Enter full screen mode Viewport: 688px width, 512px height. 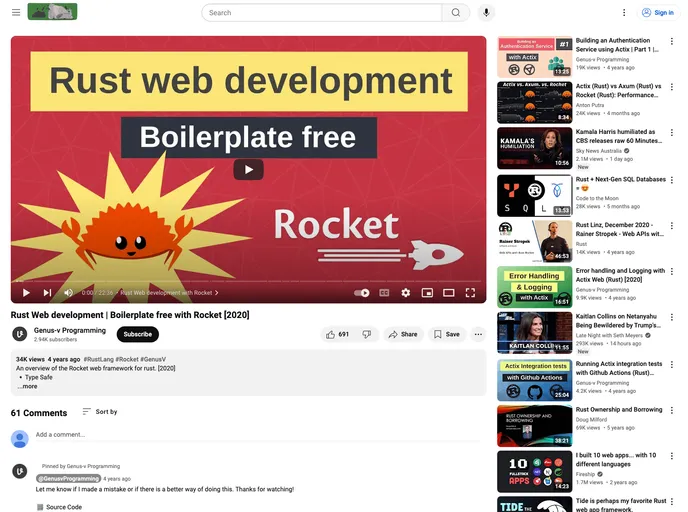pos(470,293)
